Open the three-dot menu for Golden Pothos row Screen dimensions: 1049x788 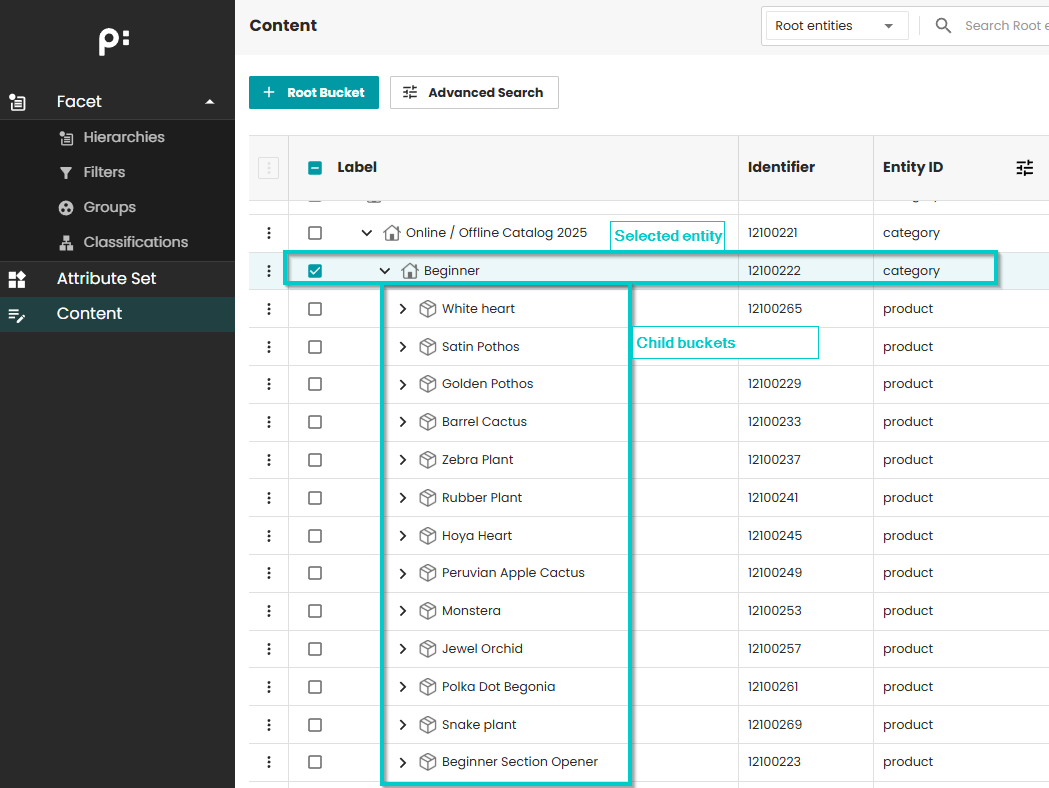coord(269,384)
